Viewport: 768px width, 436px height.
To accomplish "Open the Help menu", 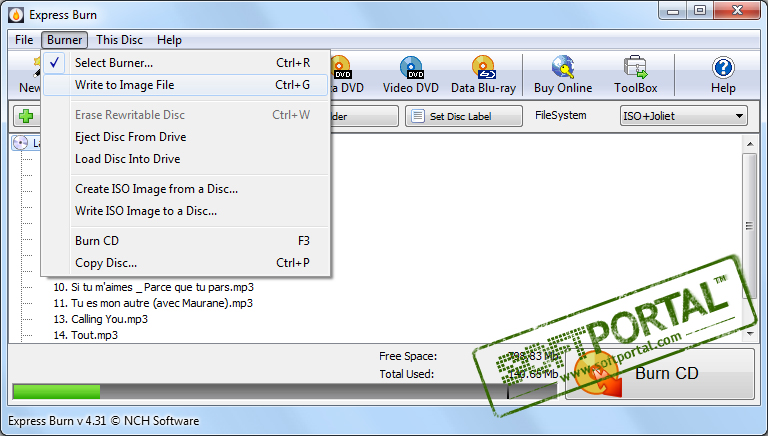I will coord(169,40).
